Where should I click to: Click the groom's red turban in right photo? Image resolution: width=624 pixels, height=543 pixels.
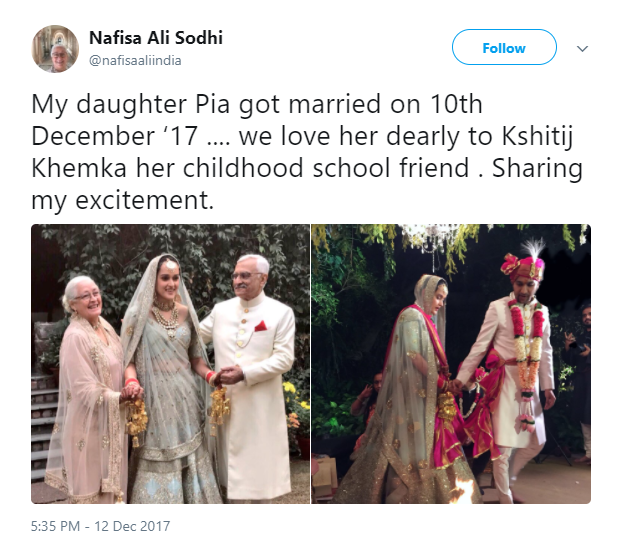(521, 265)
